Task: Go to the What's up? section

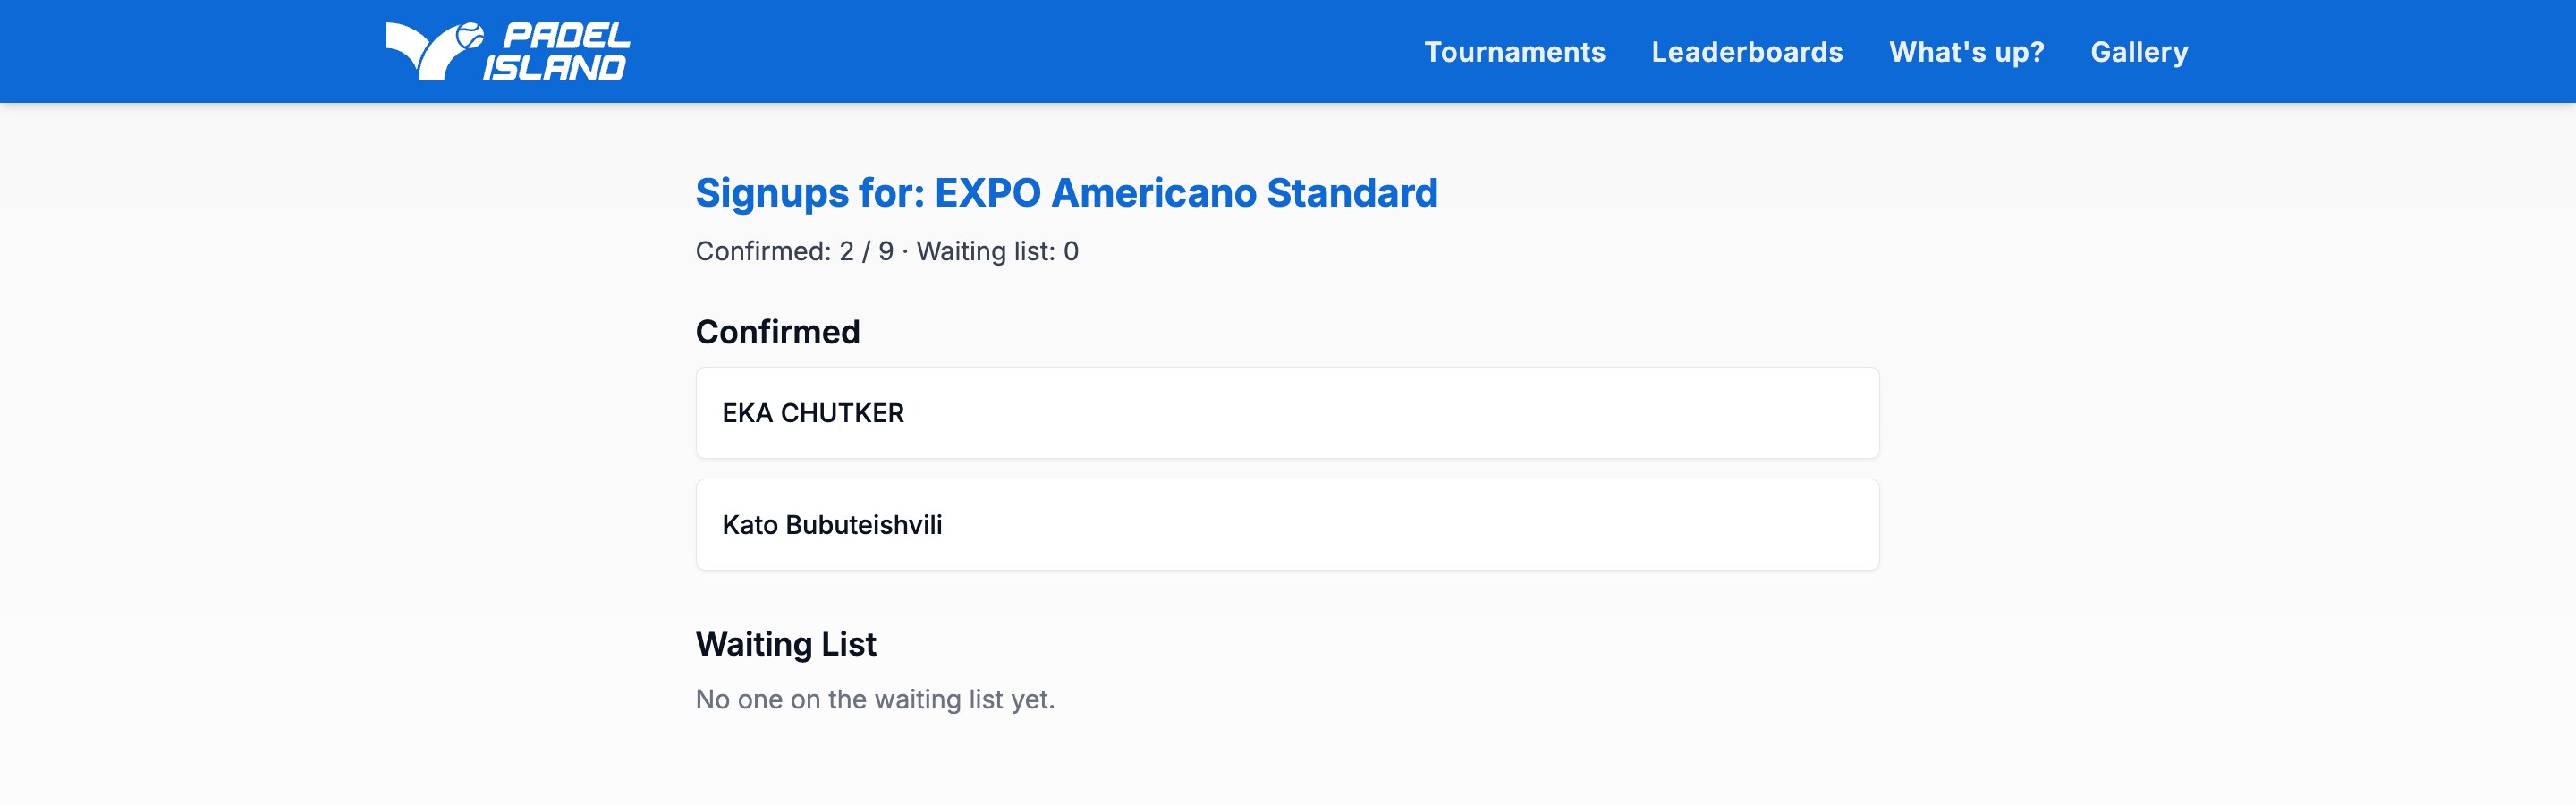Action: click(x=1967, y=51)
